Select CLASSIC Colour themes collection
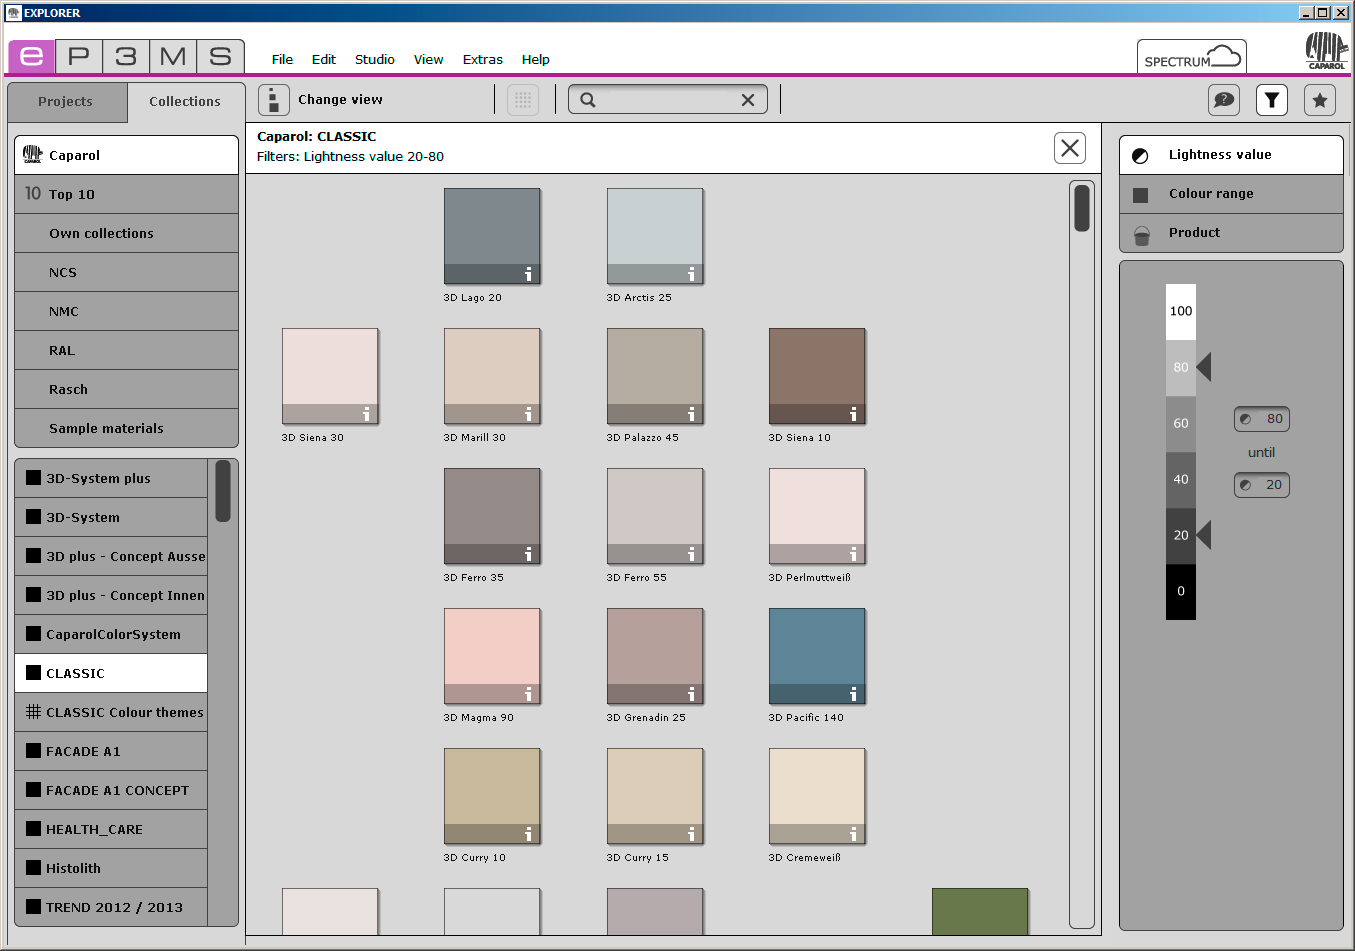This screenshot has height=951, width=1355. (111, 712)
